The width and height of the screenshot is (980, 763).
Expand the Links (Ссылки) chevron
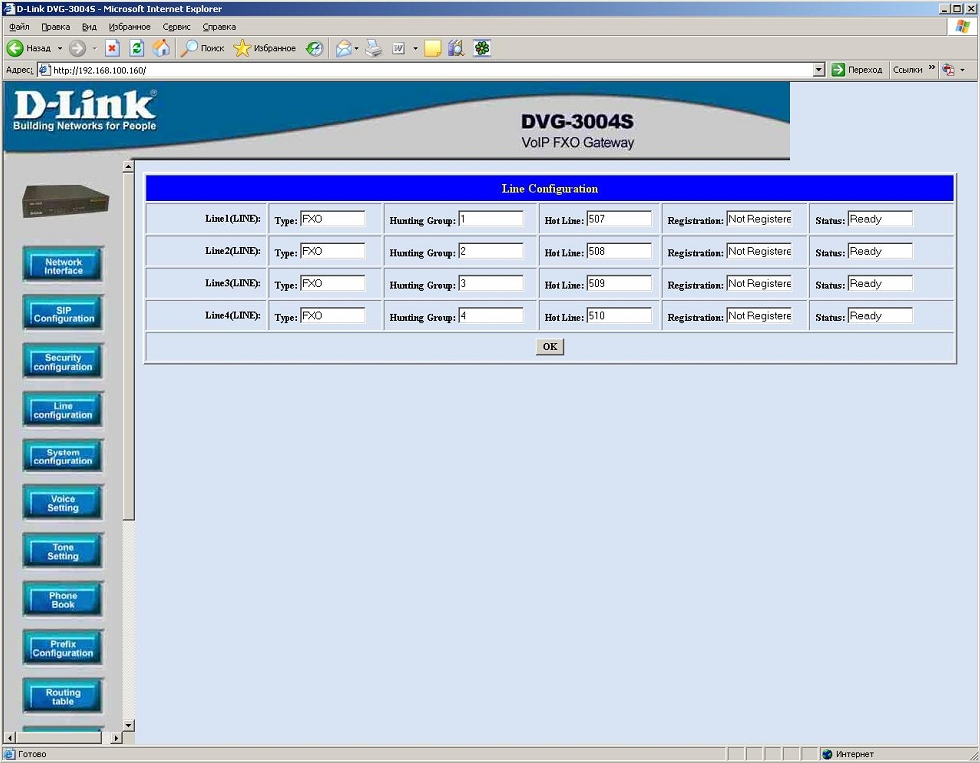[x=932, y=69]
